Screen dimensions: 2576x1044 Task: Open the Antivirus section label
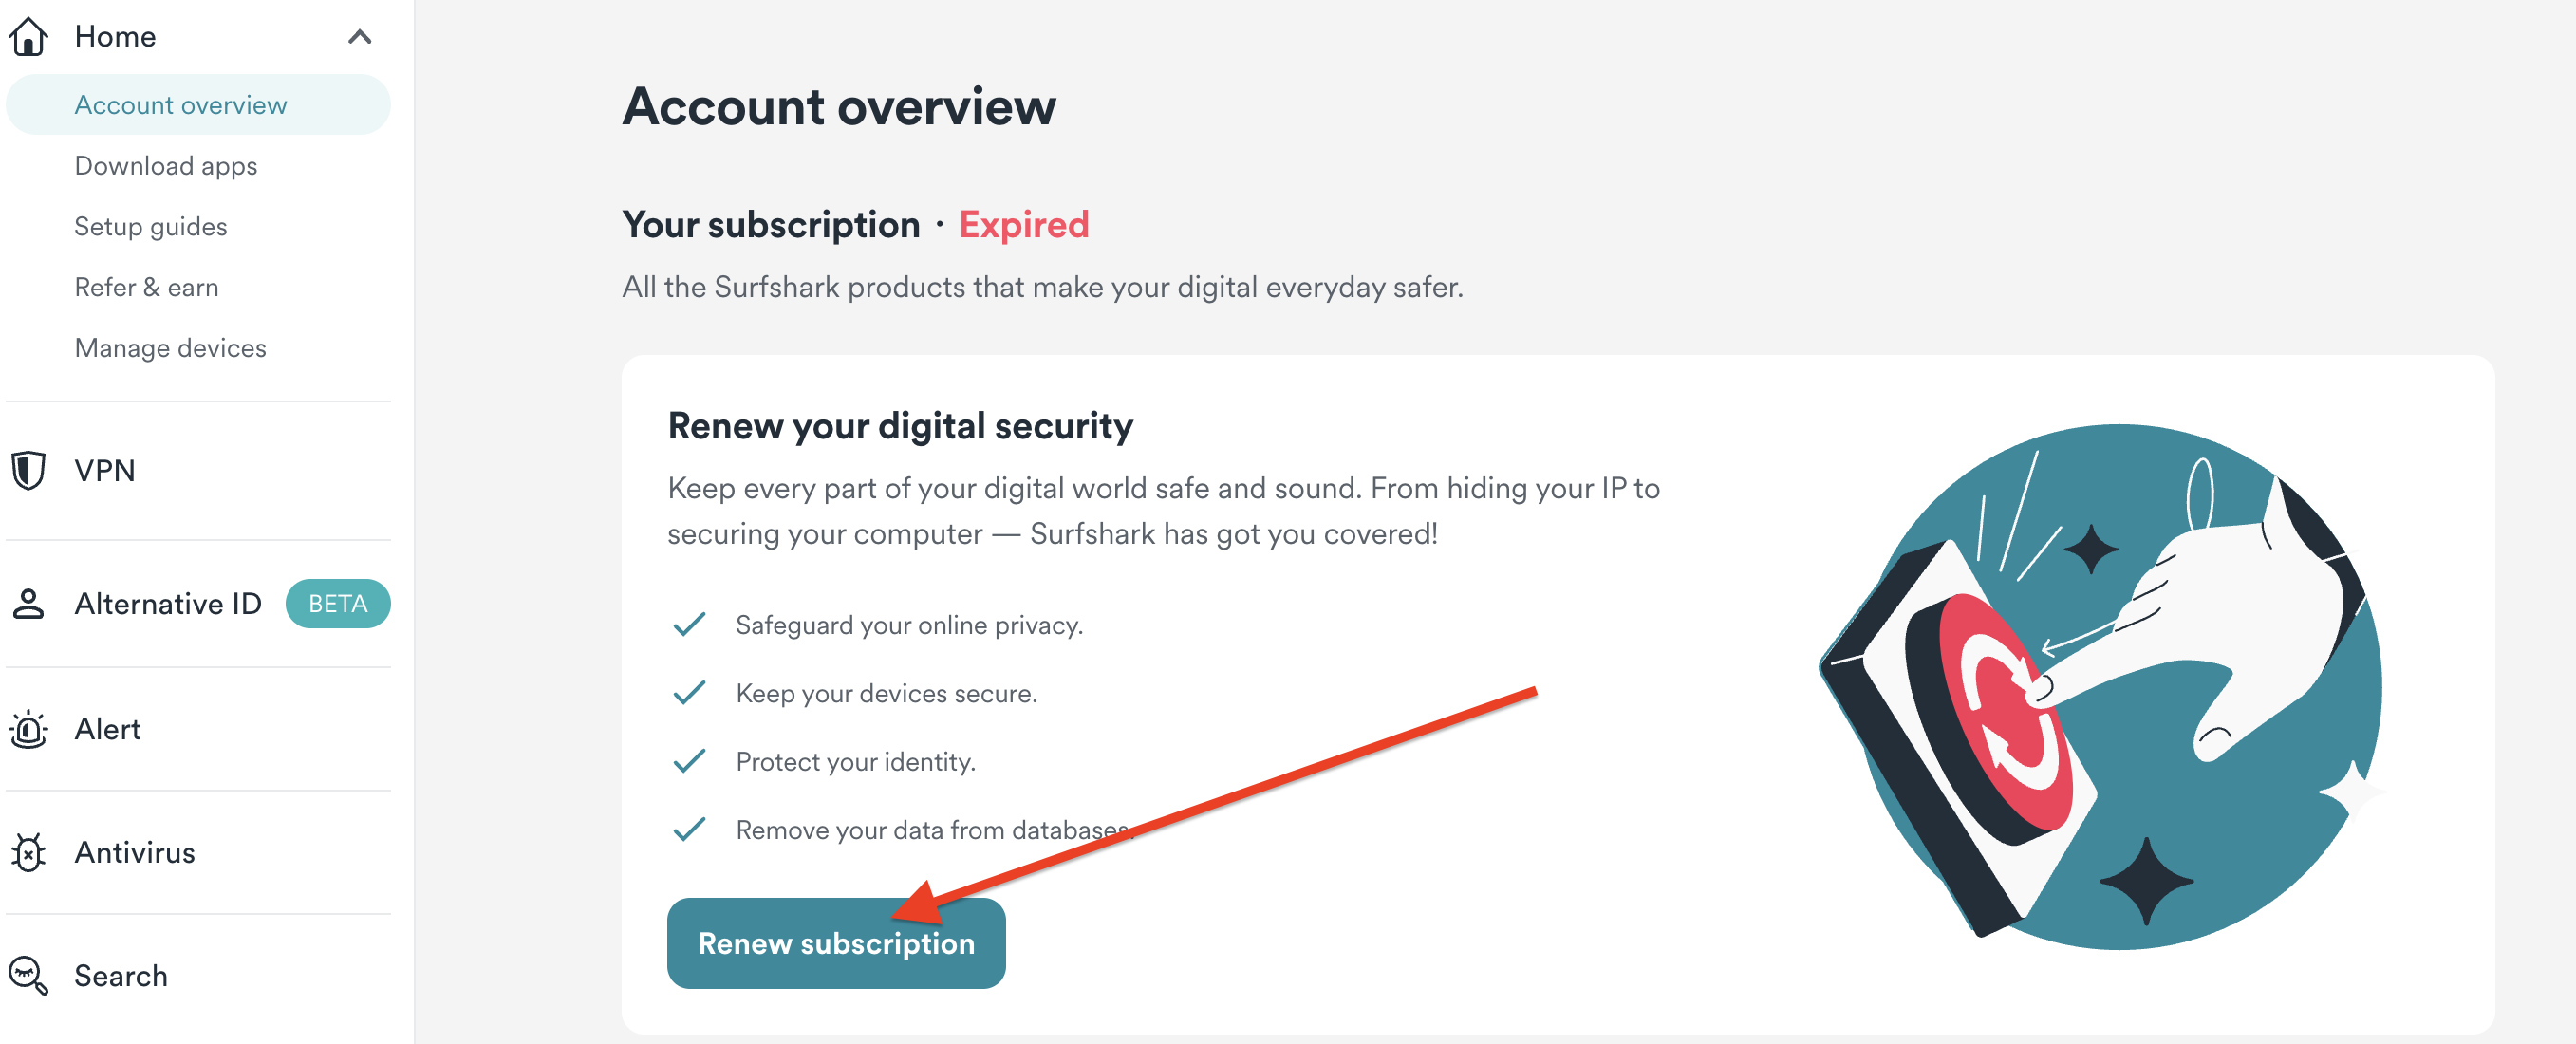[x=135, y=852]
